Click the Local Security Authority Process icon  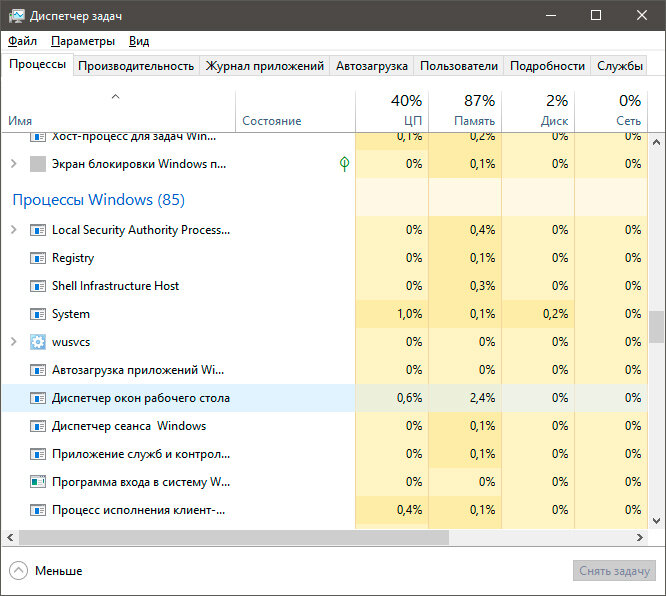(38, 230)
